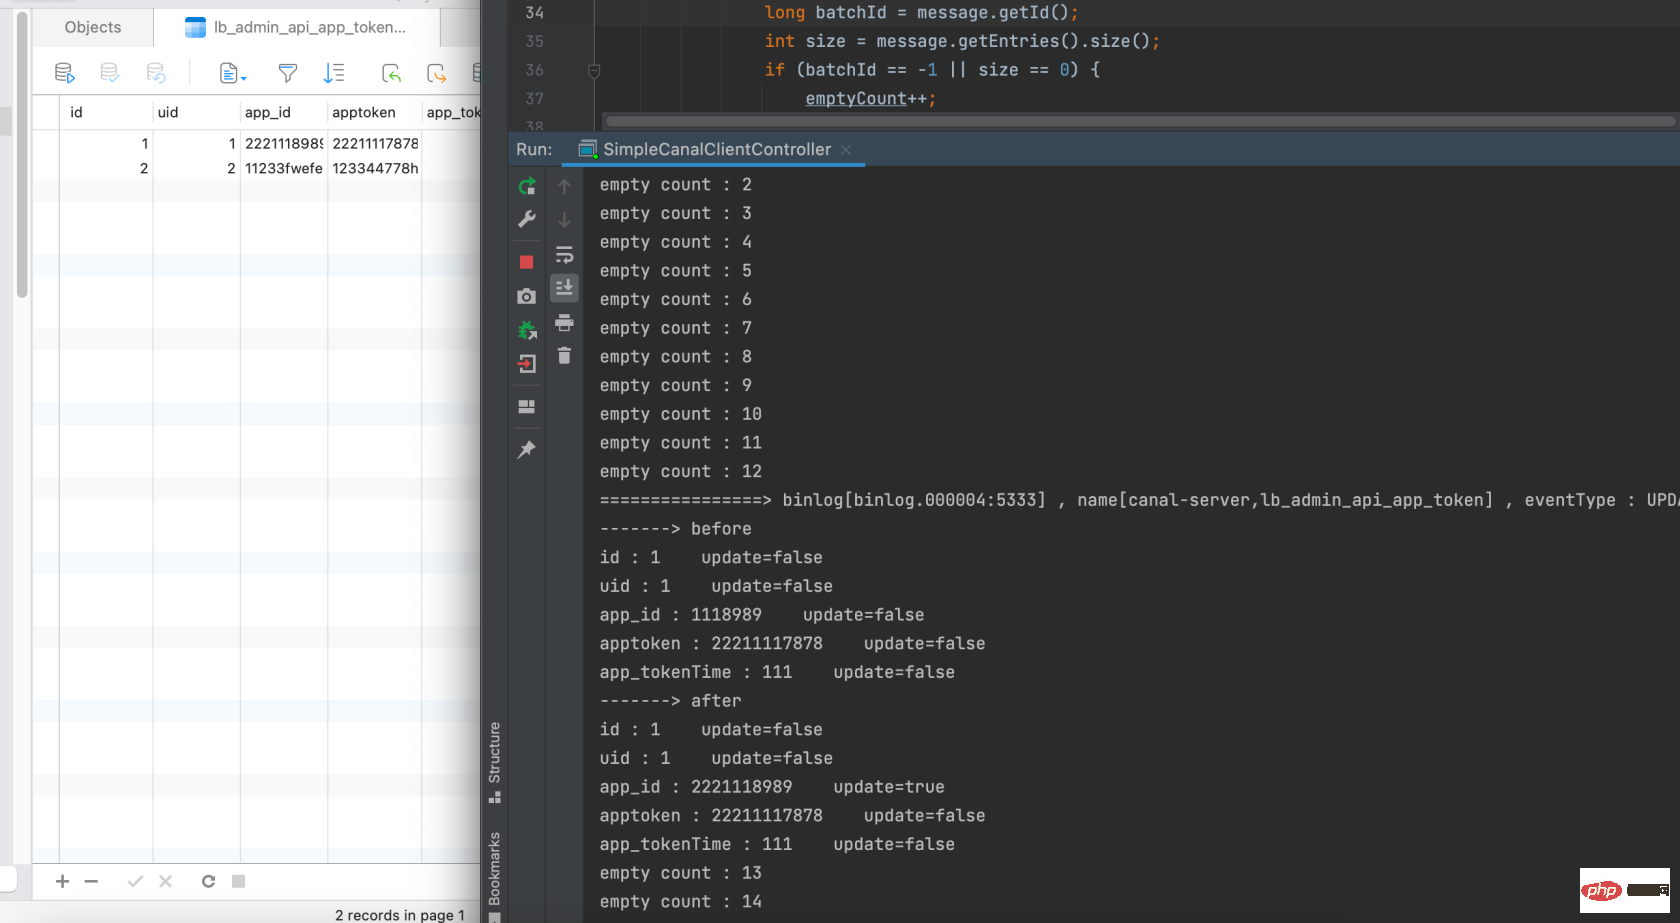Image resolution: width=1680 pixels, height=923 pixels.
Task: Select cell 123344778h in apptoken column
Action: (375, 168)
